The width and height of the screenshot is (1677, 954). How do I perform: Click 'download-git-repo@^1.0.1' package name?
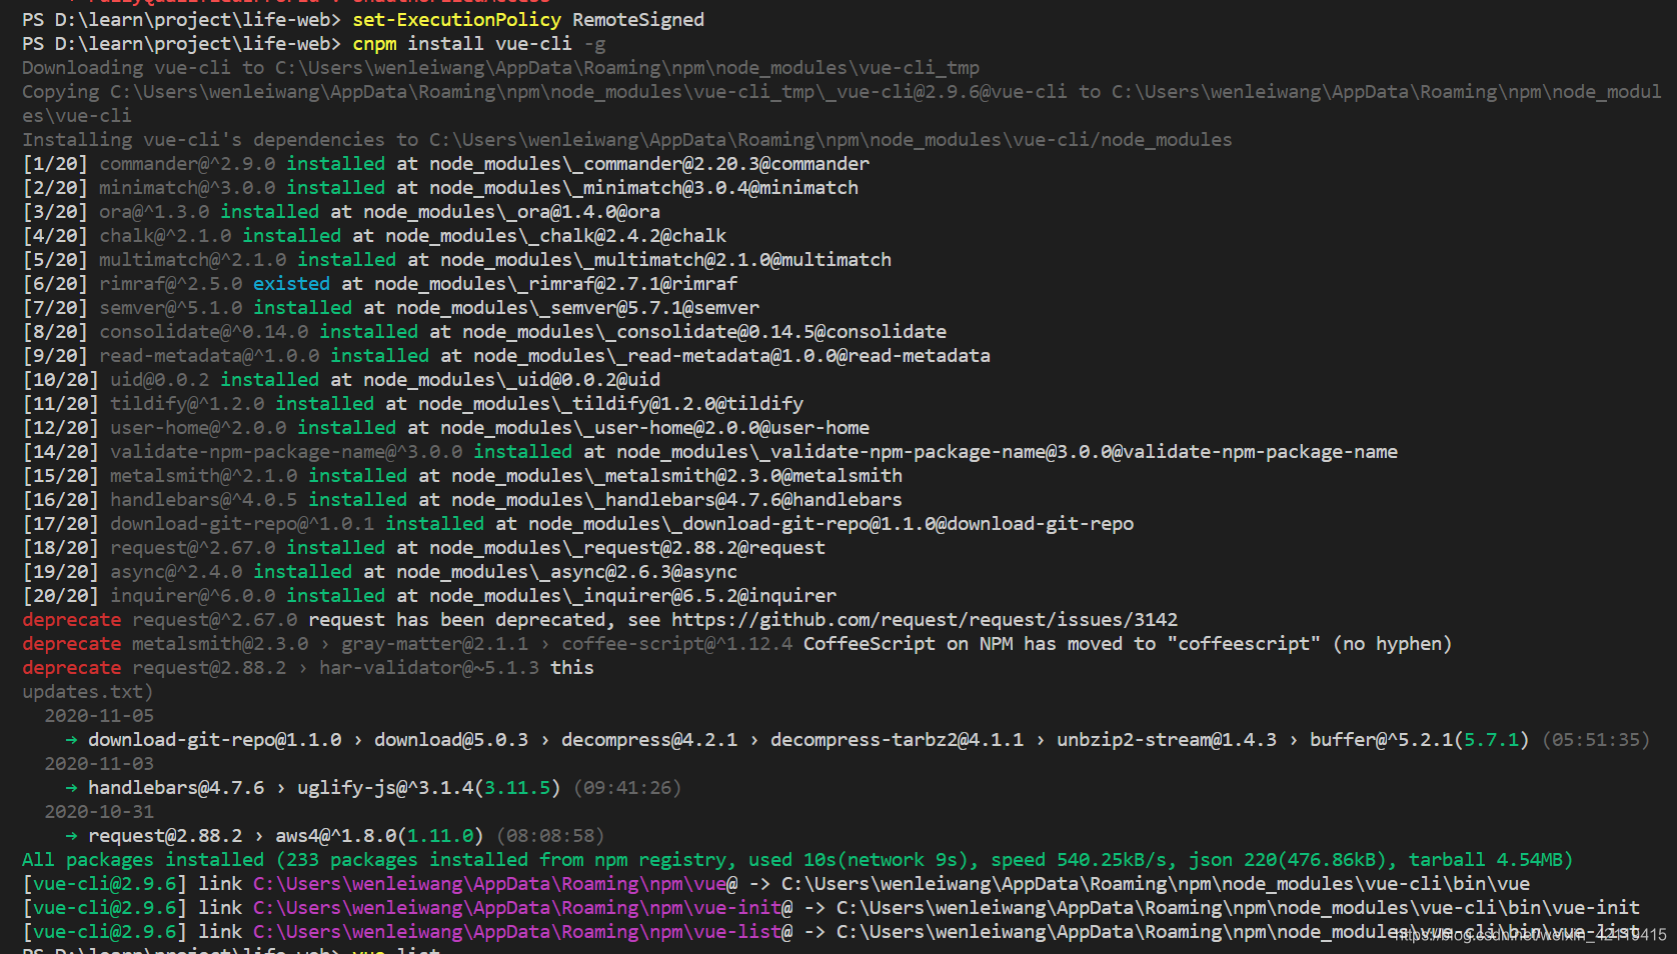click(242, 524)
